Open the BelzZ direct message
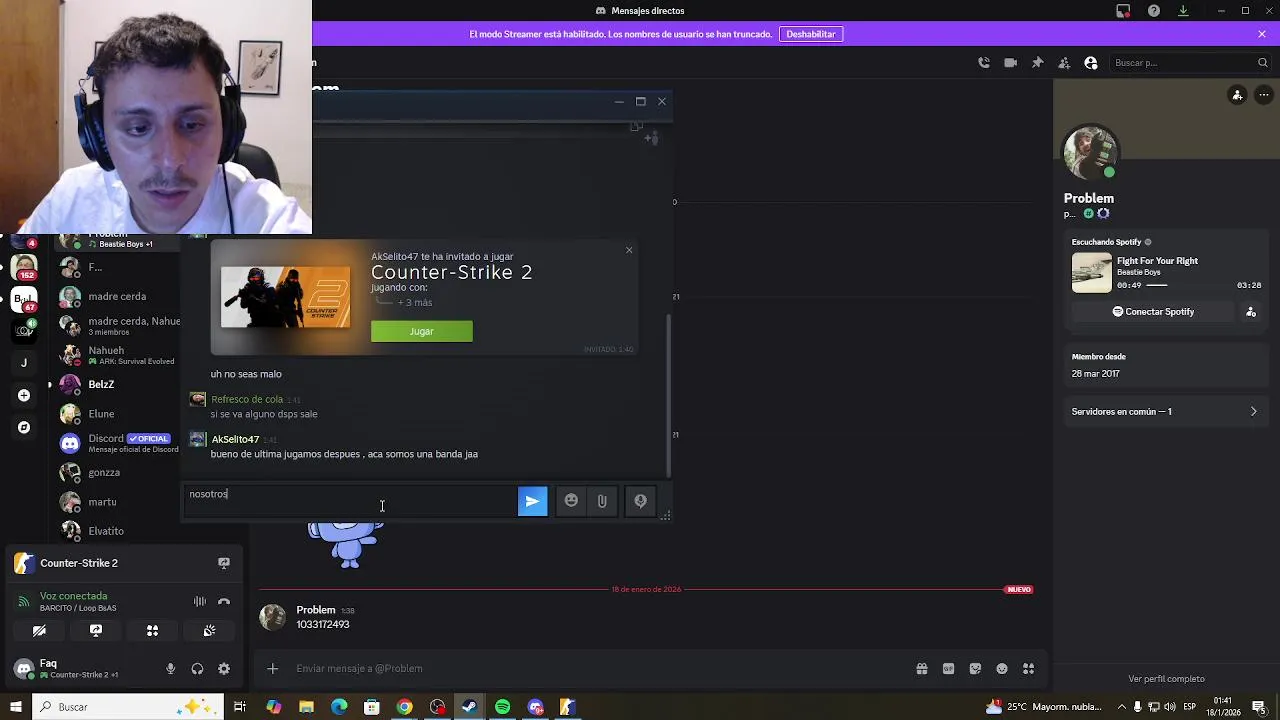The image size is (1280, 720). point(117,384)
